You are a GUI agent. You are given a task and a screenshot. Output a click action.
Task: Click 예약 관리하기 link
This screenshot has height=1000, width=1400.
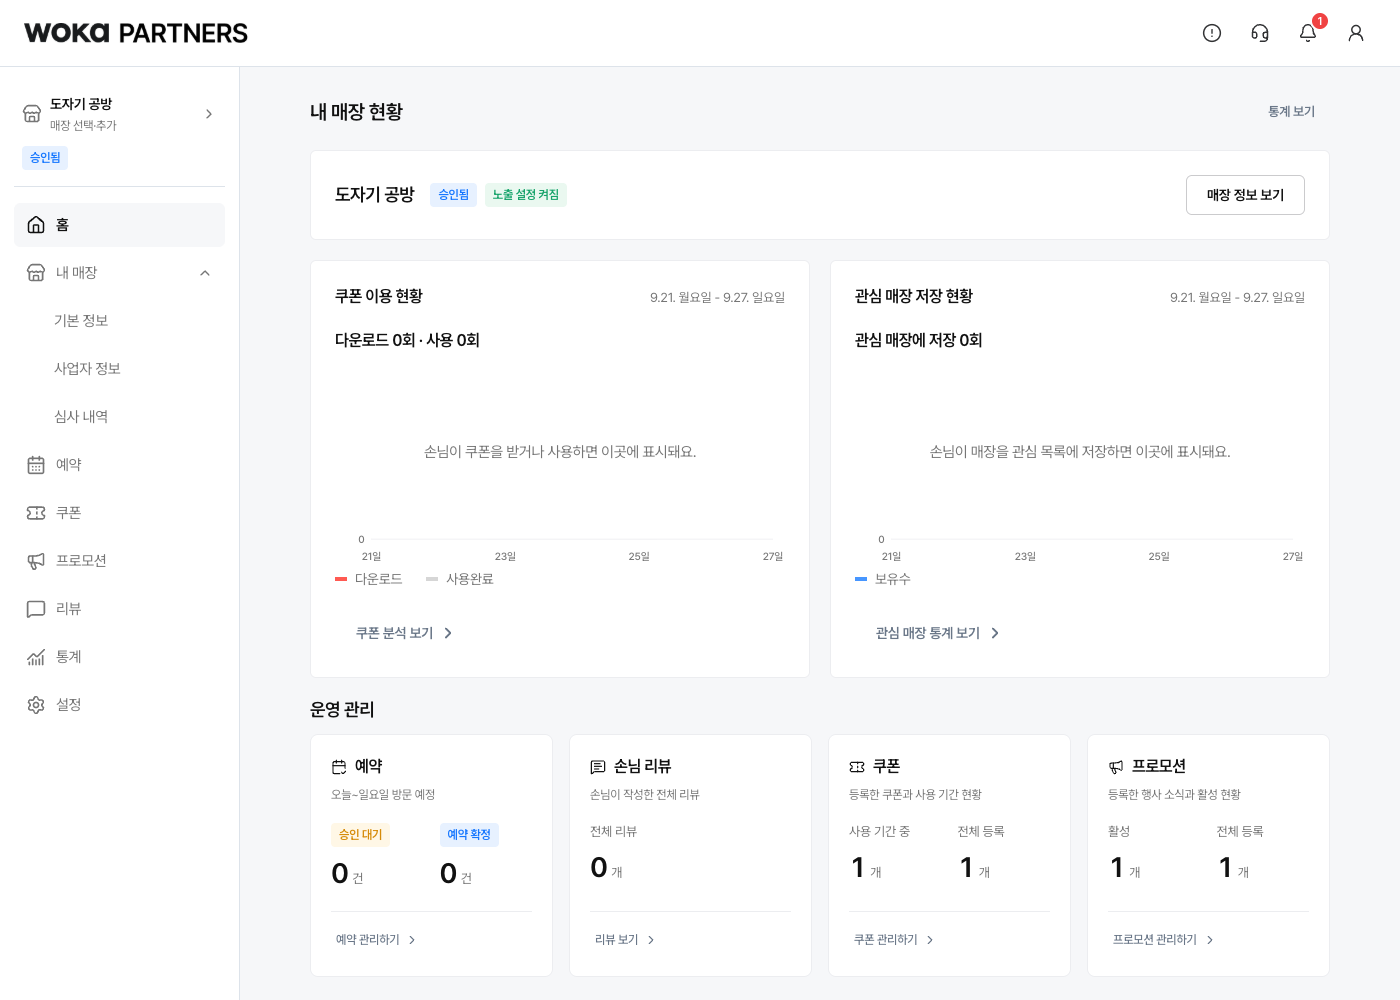pyautogui.click(x=375, y=940)
